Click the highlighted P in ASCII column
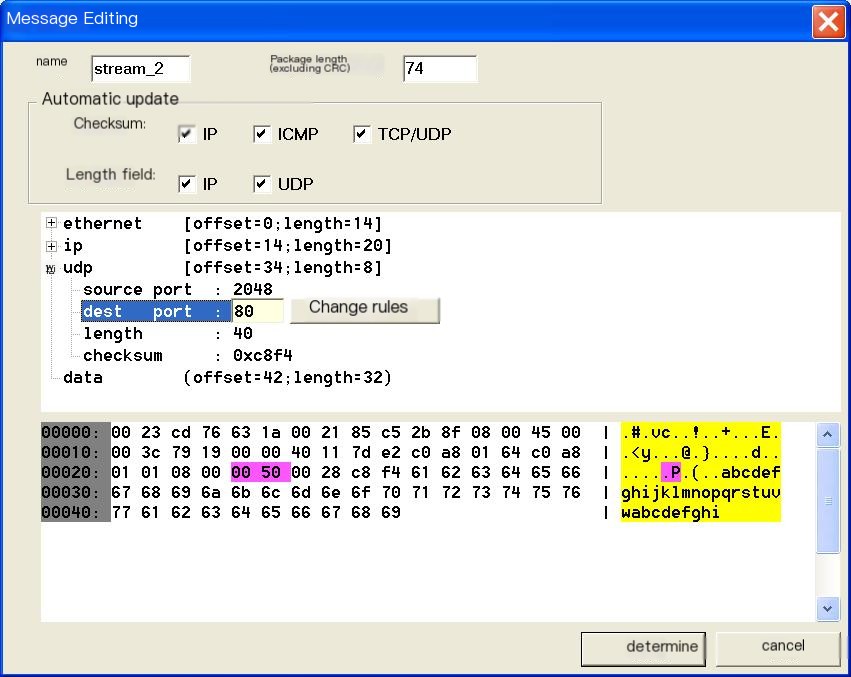 coord(671,472)
